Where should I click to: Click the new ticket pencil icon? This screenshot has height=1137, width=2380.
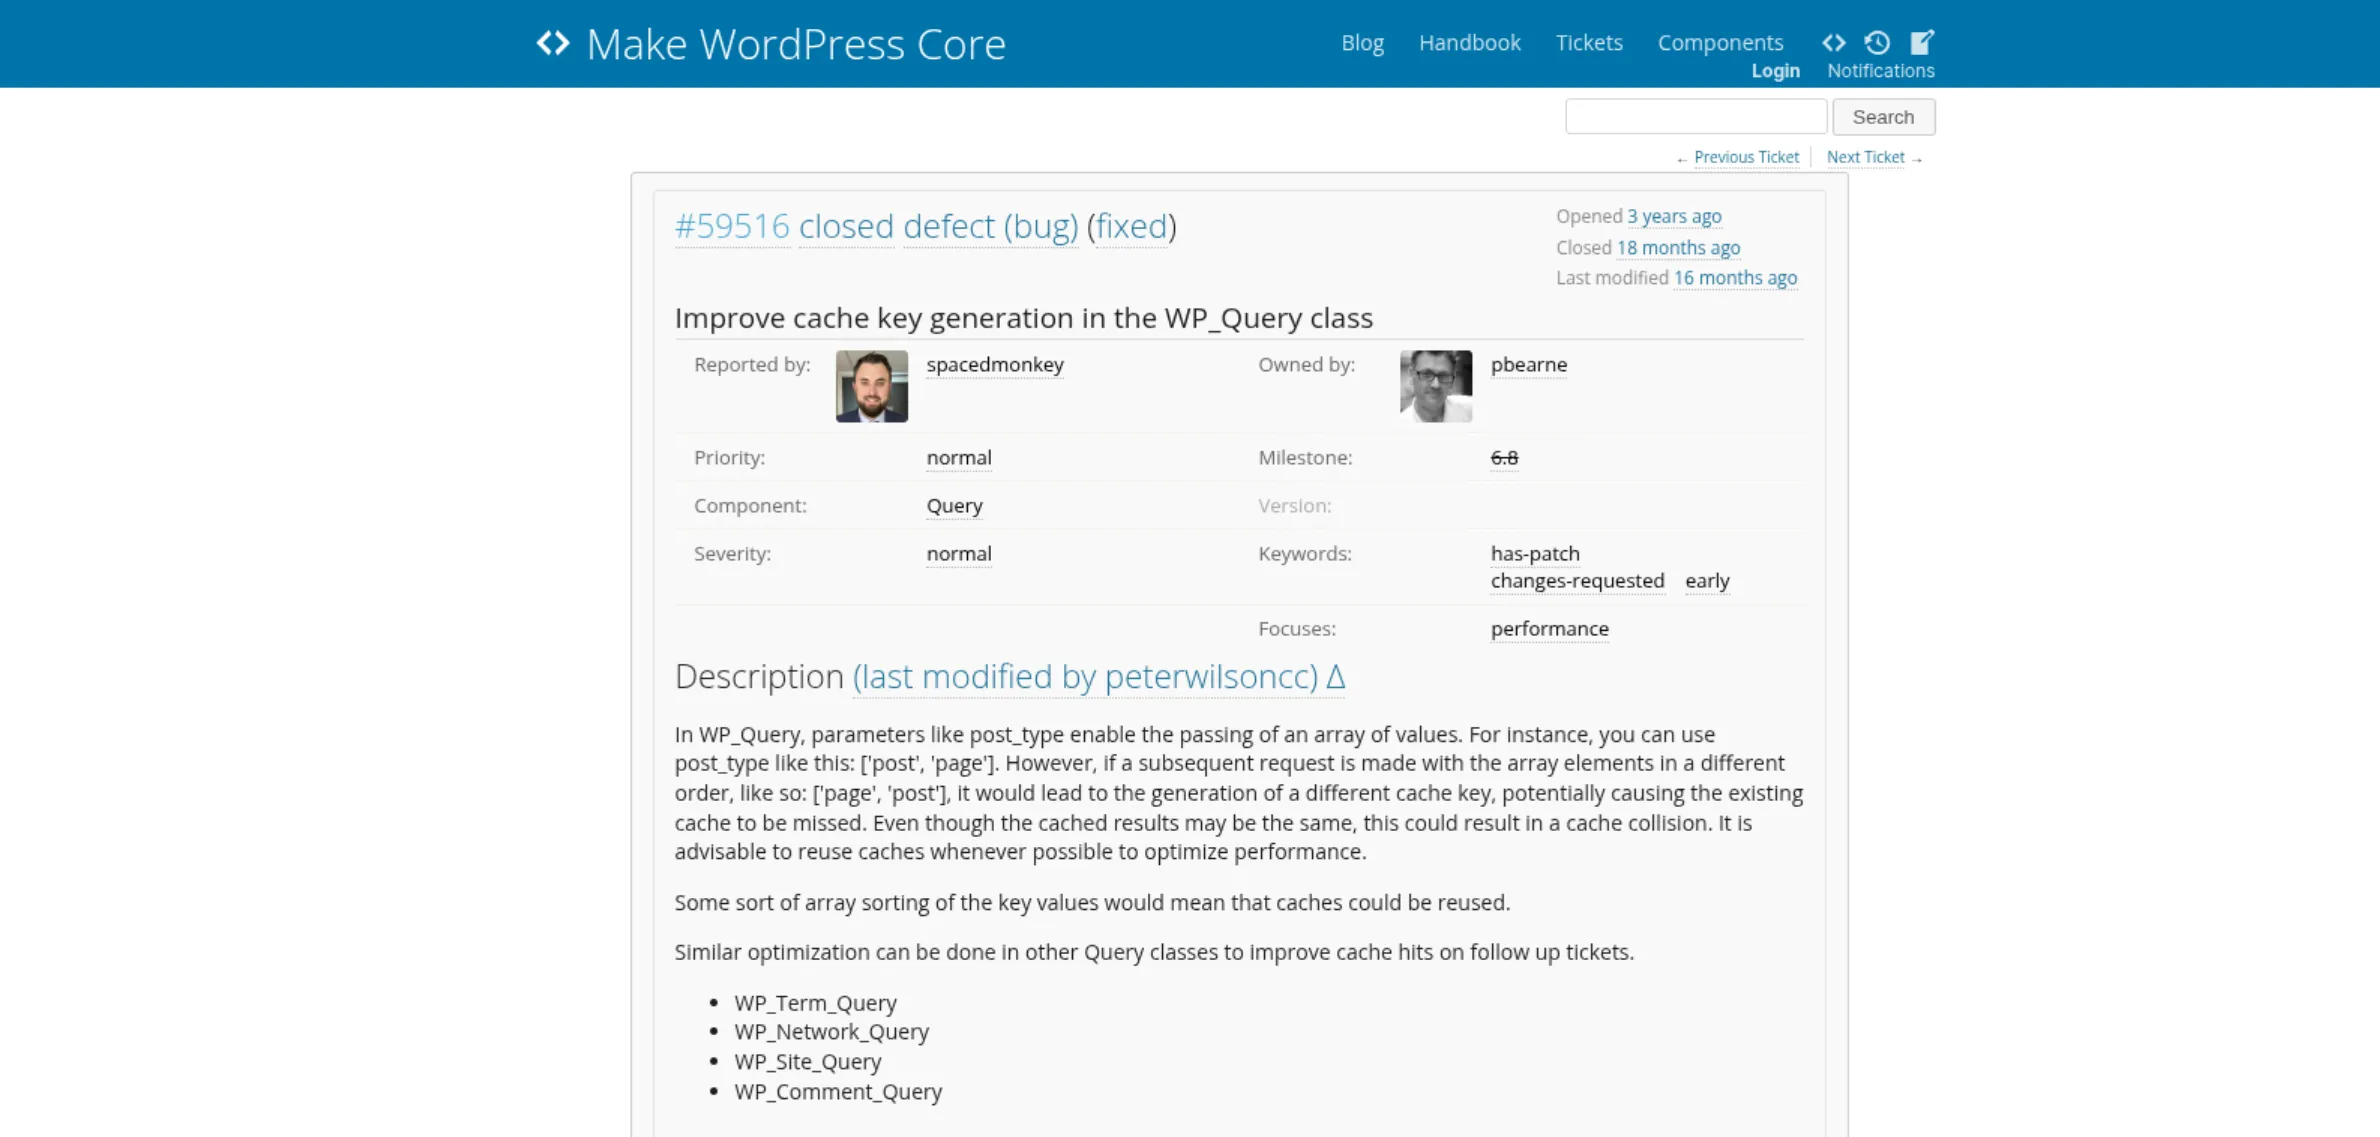(x=1922, y=42)
